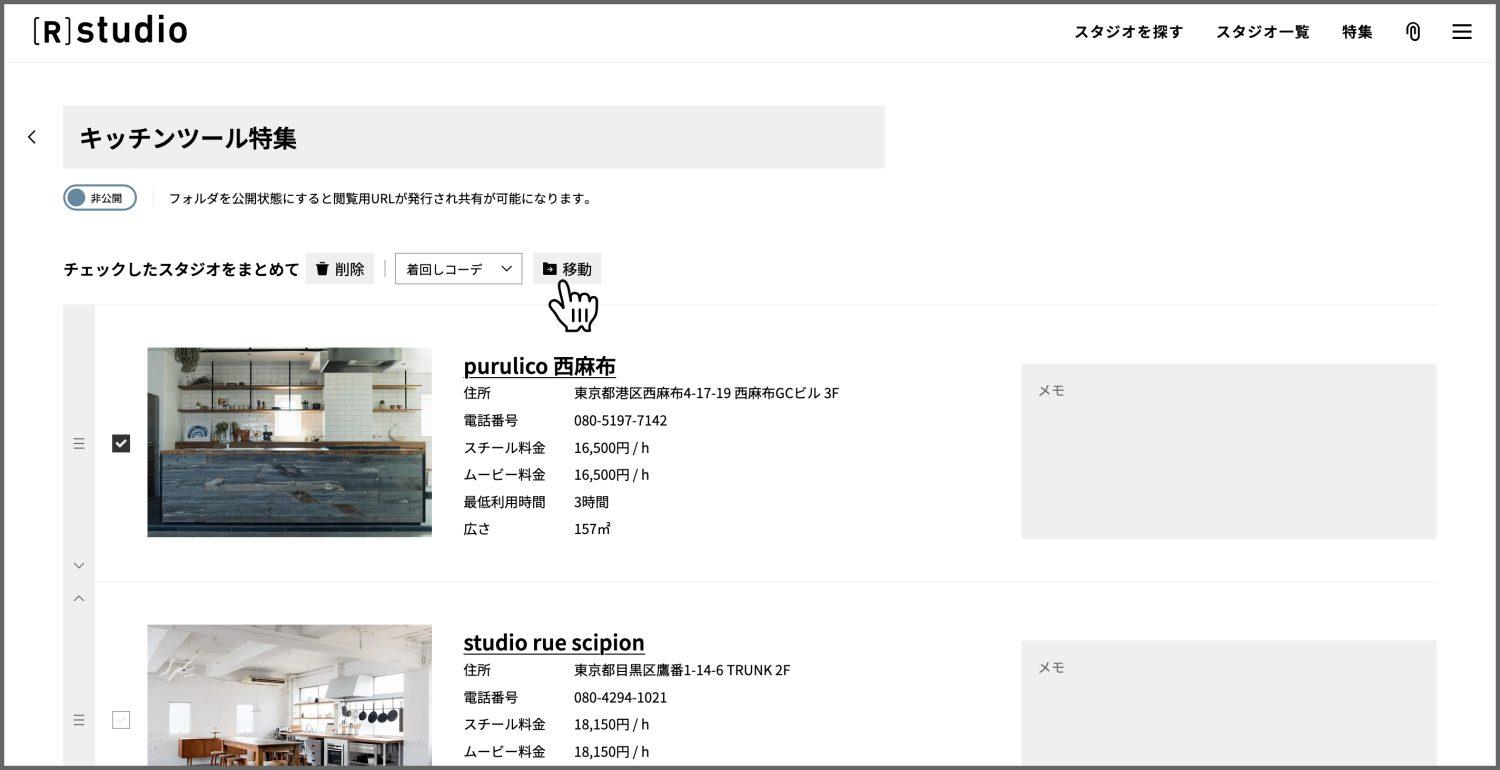Click drag handle for purulico 西麻布
Viewport: 1500px width, 770px height.
click(x=79, y=443)
